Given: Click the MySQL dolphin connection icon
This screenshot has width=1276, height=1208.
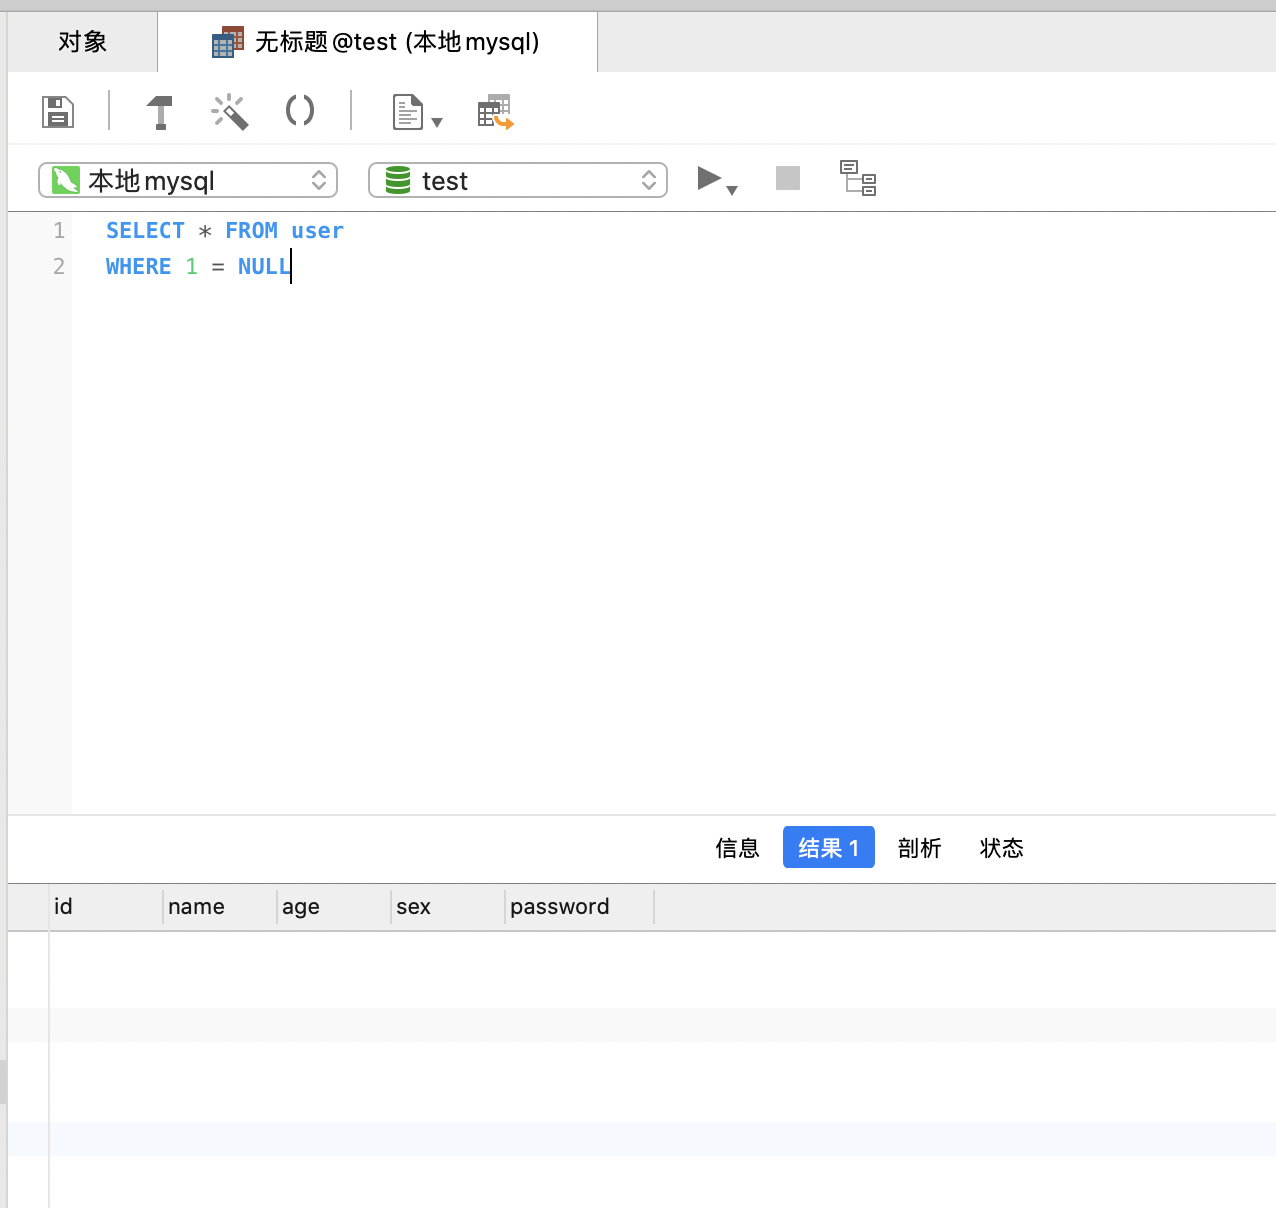Looking at the screenshot, I should coord(66,180).
